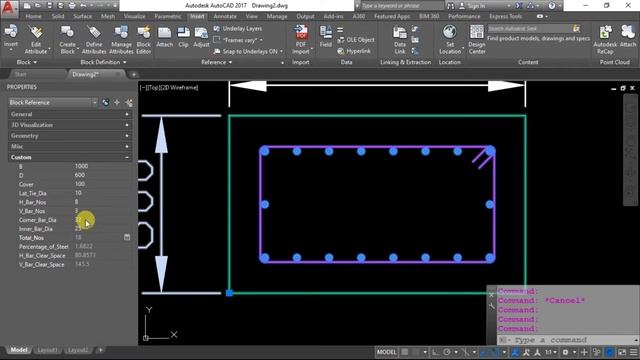
Task: Switch to the Annotate ribbon tab
Action: (x=225, y=16)
